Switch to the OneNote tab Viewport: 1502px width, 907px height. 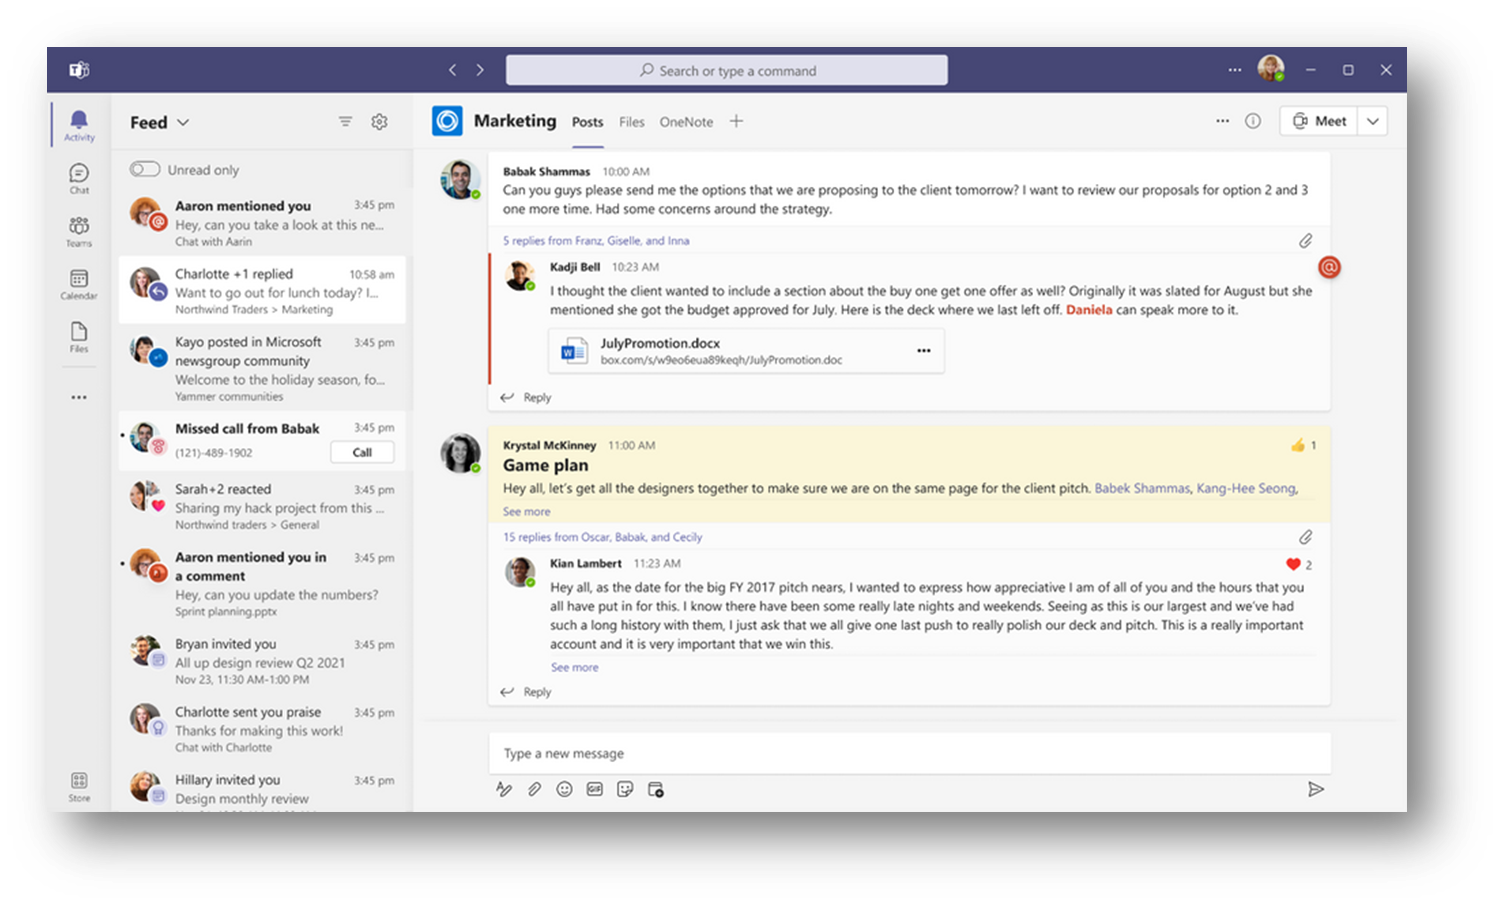click(686, 122)
